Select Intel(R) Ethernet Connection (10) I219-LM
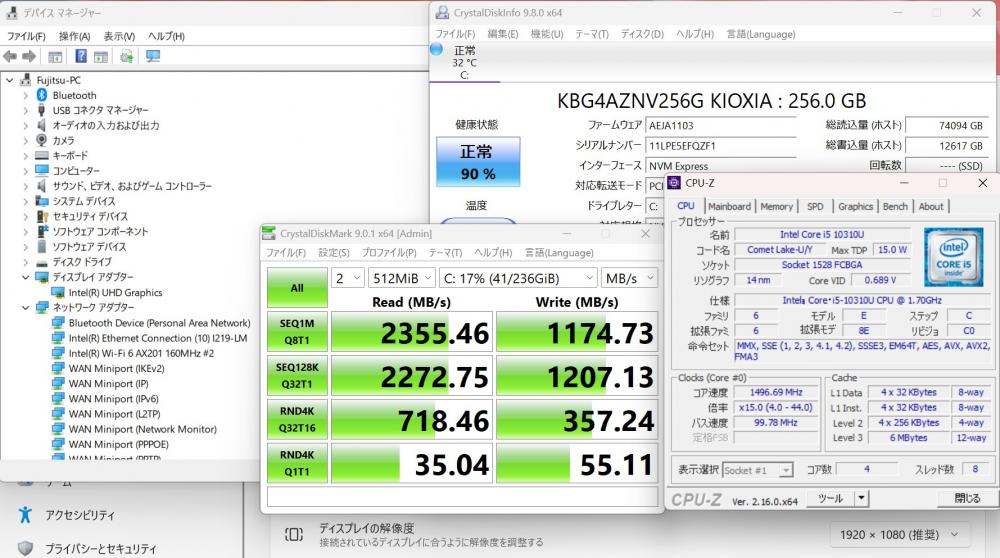Viewport: 1000px width, 558px height. (x=158, y=338)
